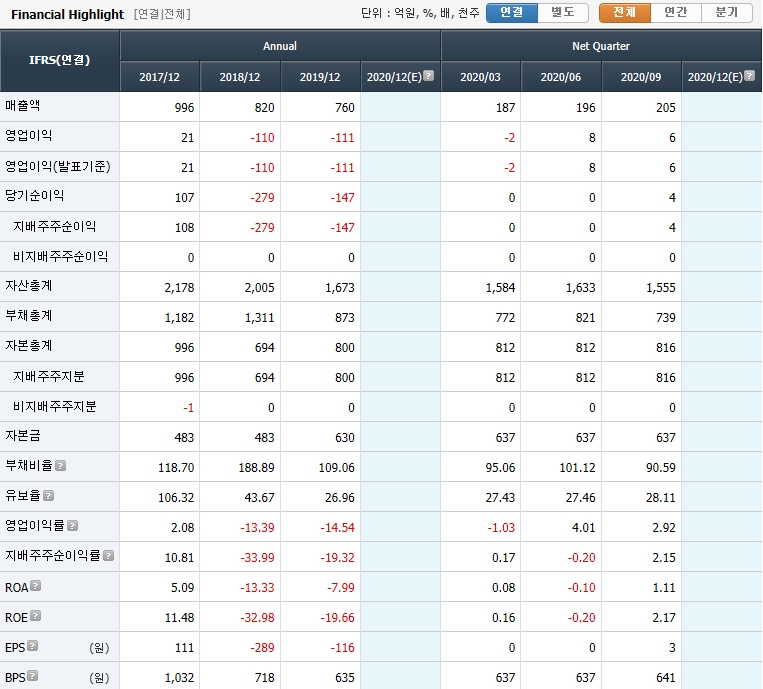Click the ROA help icon
This screenshot has width=763, height=689.
point(36,586)
